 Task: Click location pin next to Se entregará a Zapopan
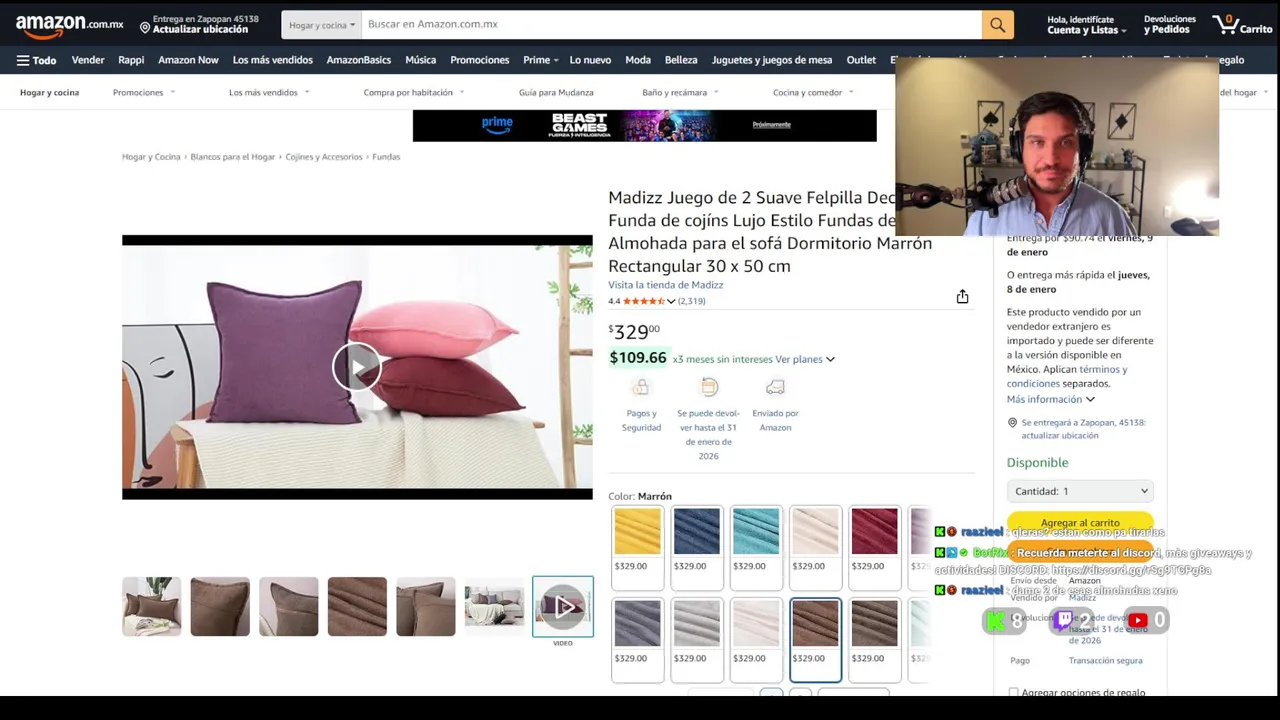tap(1012, 423)
